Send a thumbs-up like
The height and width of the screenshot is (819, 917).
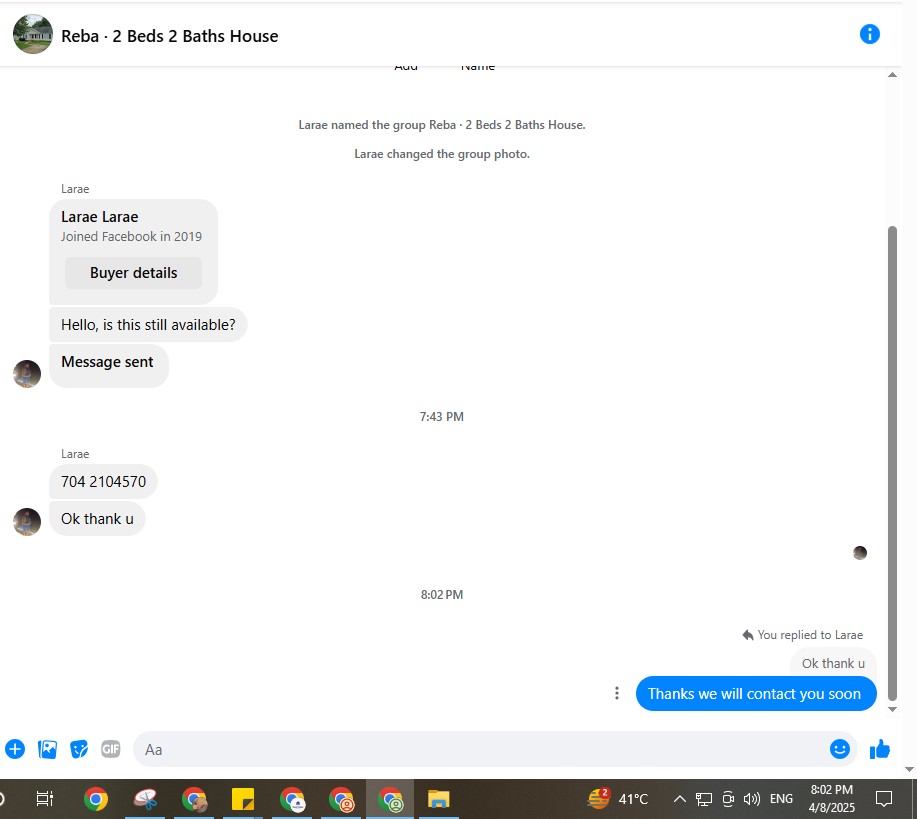point(880,749)
